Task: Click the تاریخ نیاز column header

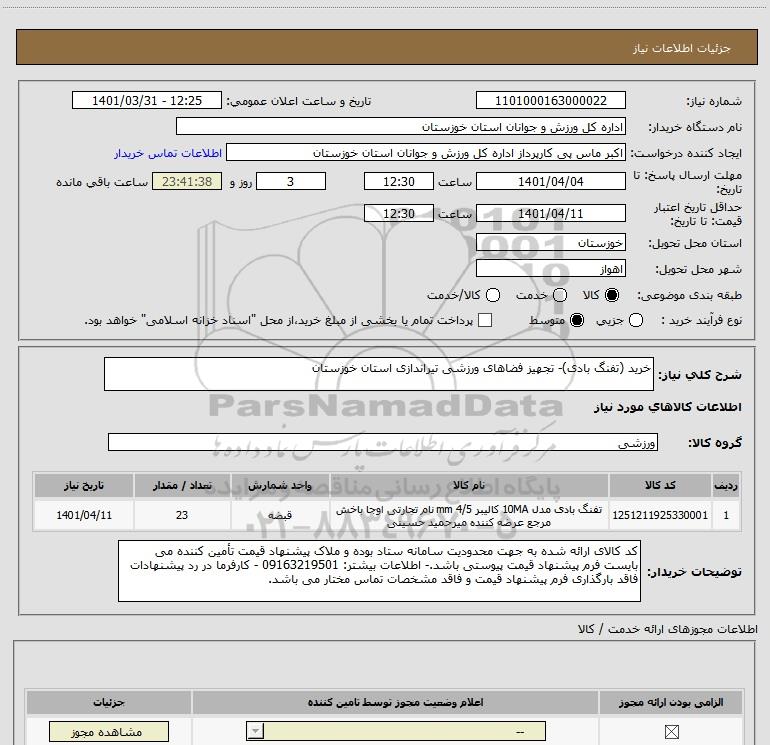Action: pyautogui.click(x=84, y=485)
